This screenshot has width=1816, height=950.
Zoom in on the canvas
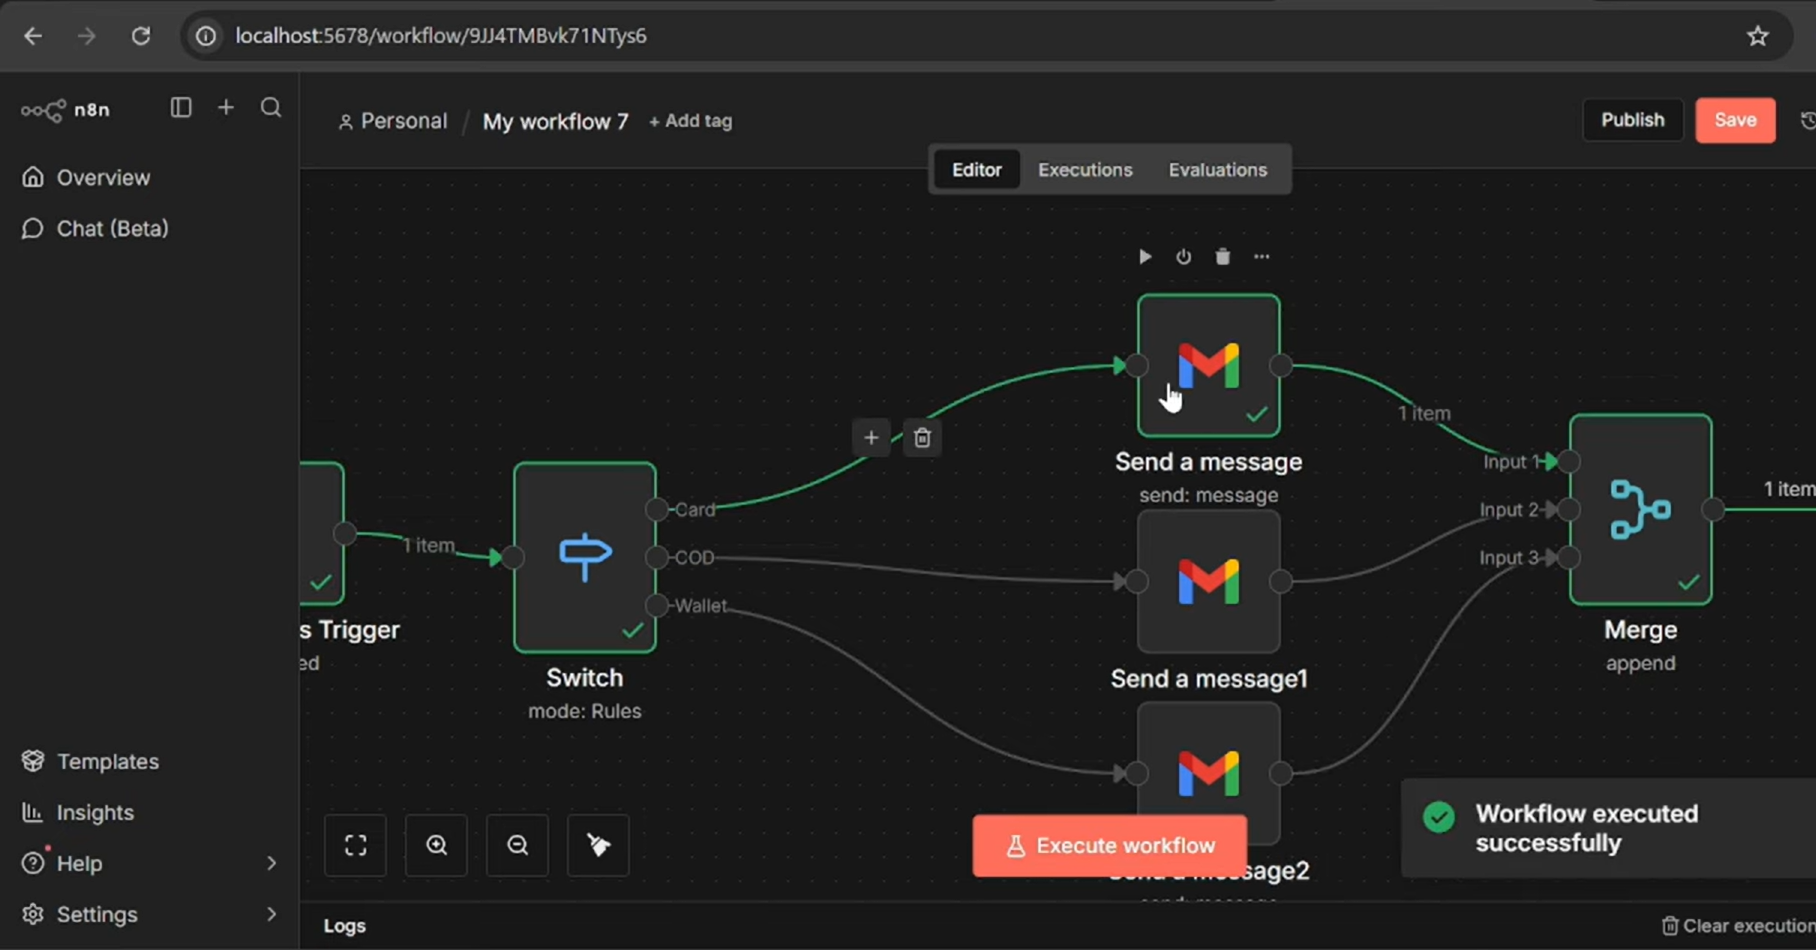click(436, 845)
